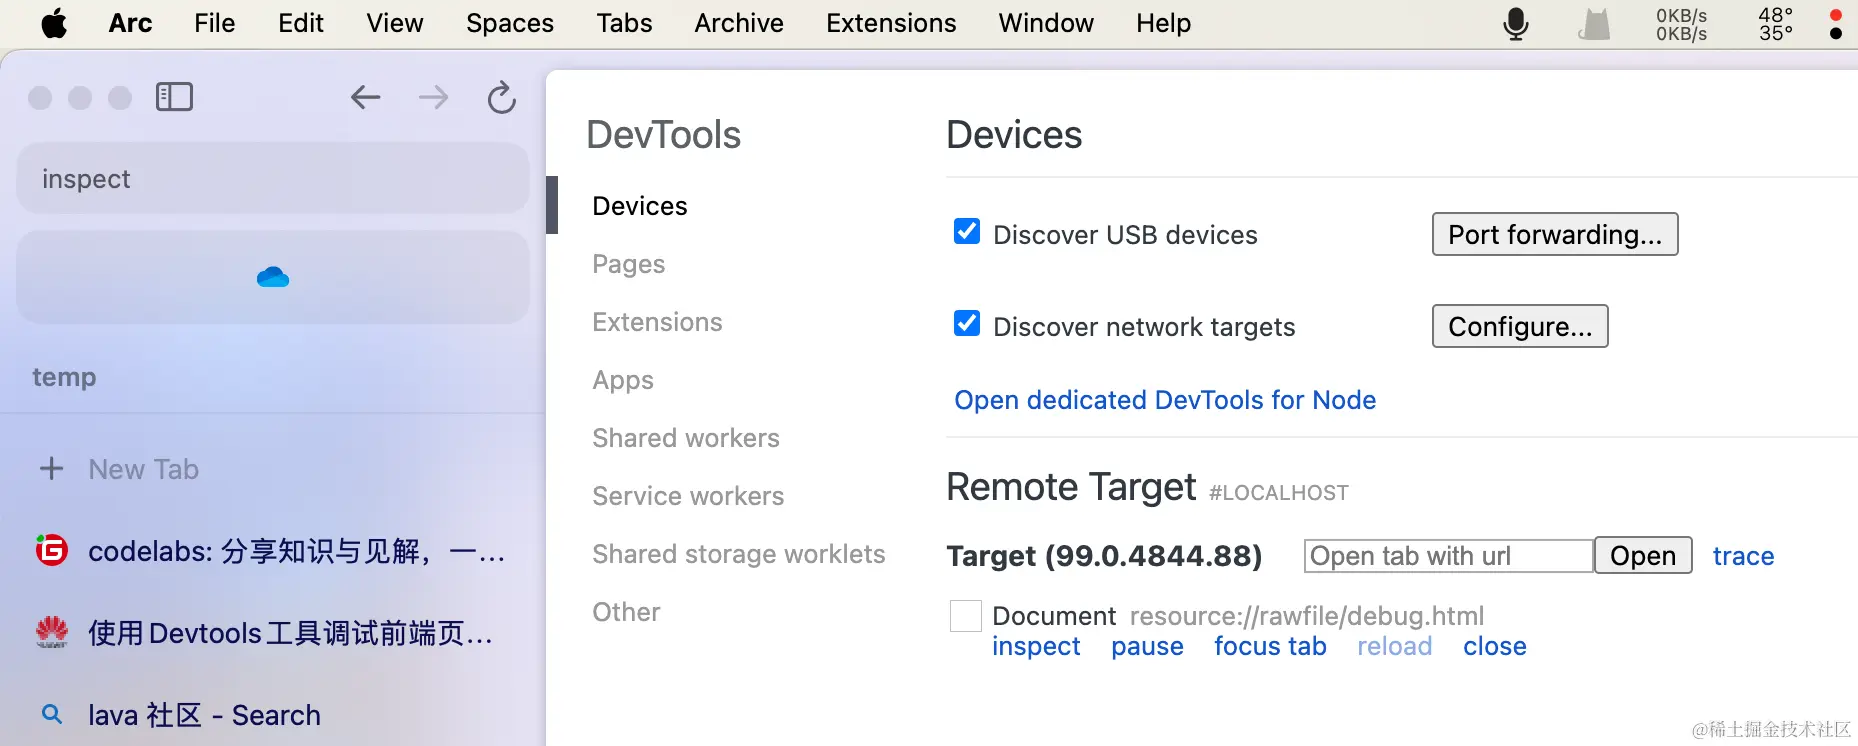Click the plus icon for New Tab
This screenshot has height=746, width=1858.
pos(51,468)
